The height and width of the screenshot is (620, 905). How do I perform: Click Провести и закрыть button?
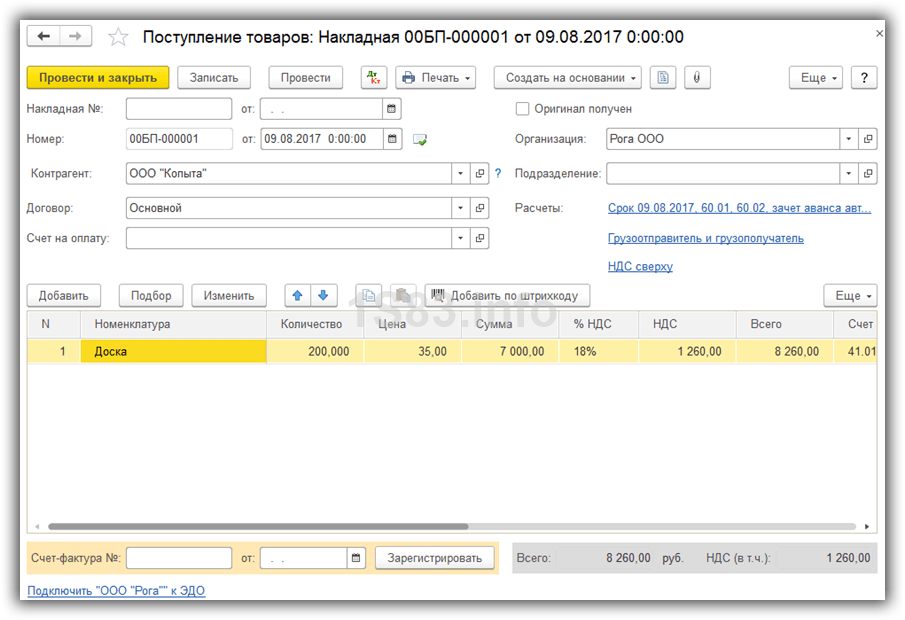pyautogui.click(x=98, y=77)
